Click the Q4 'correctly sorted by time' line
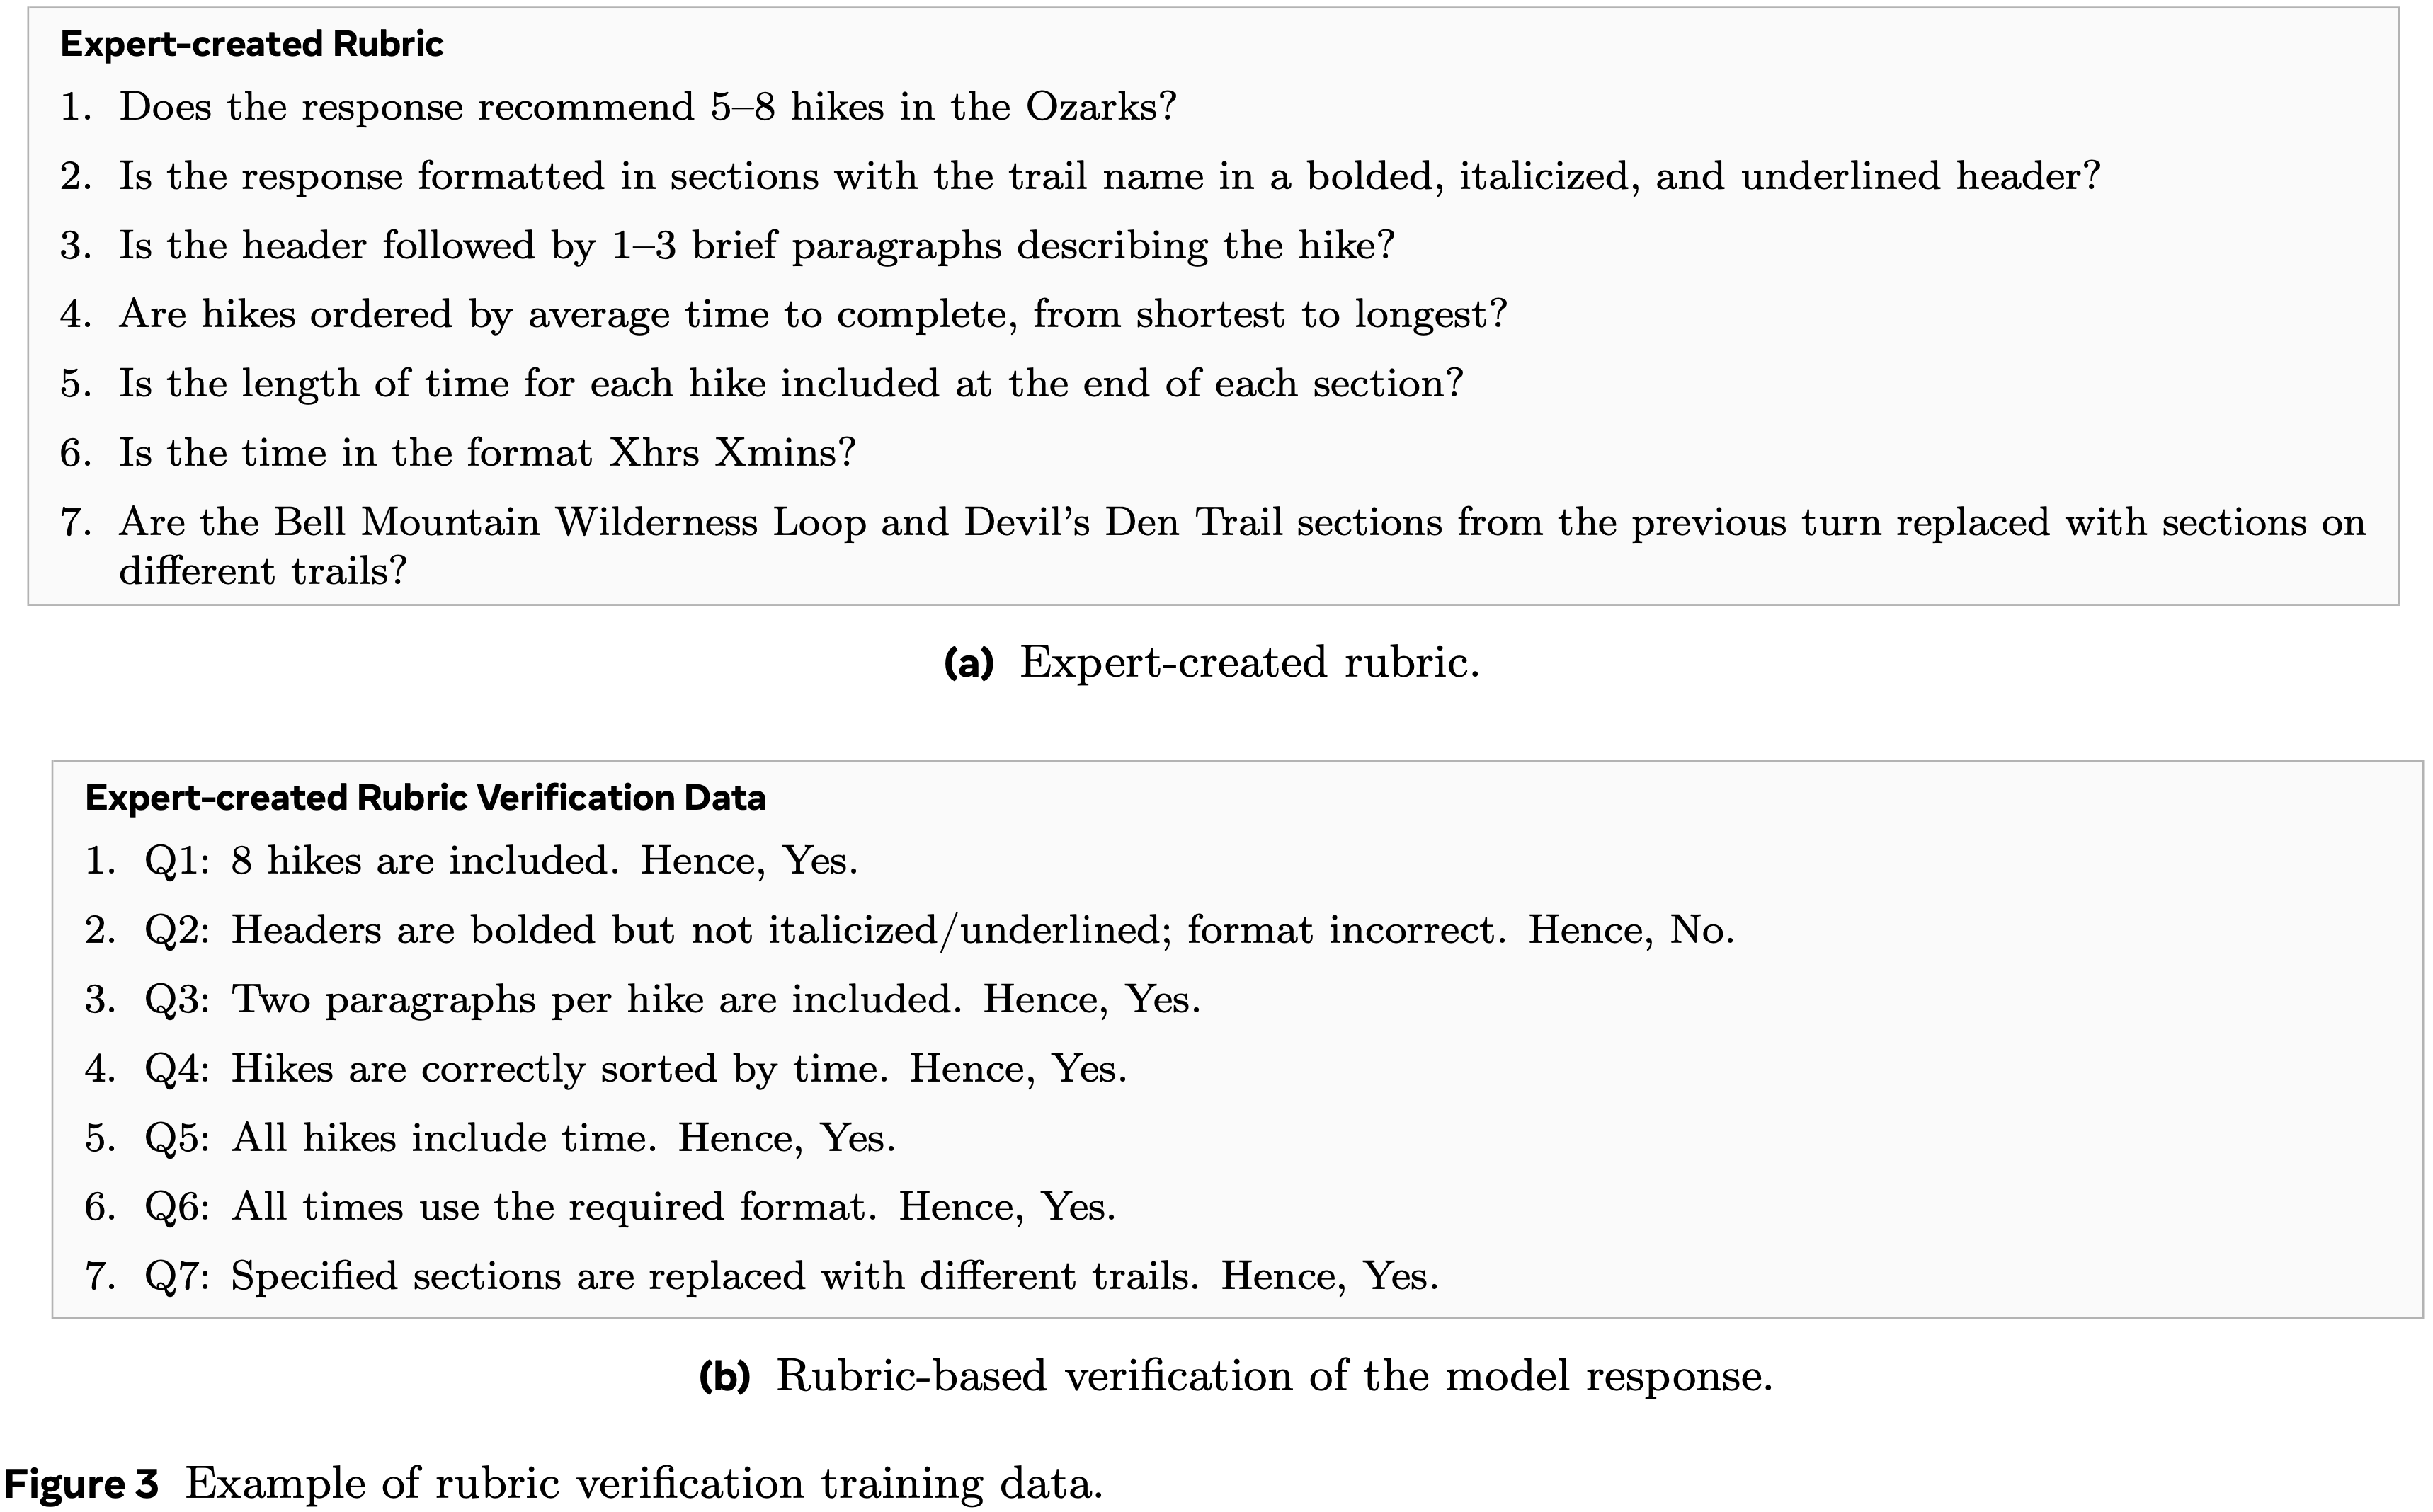Screen dimensions: 2433x1512 point(678,1068)
